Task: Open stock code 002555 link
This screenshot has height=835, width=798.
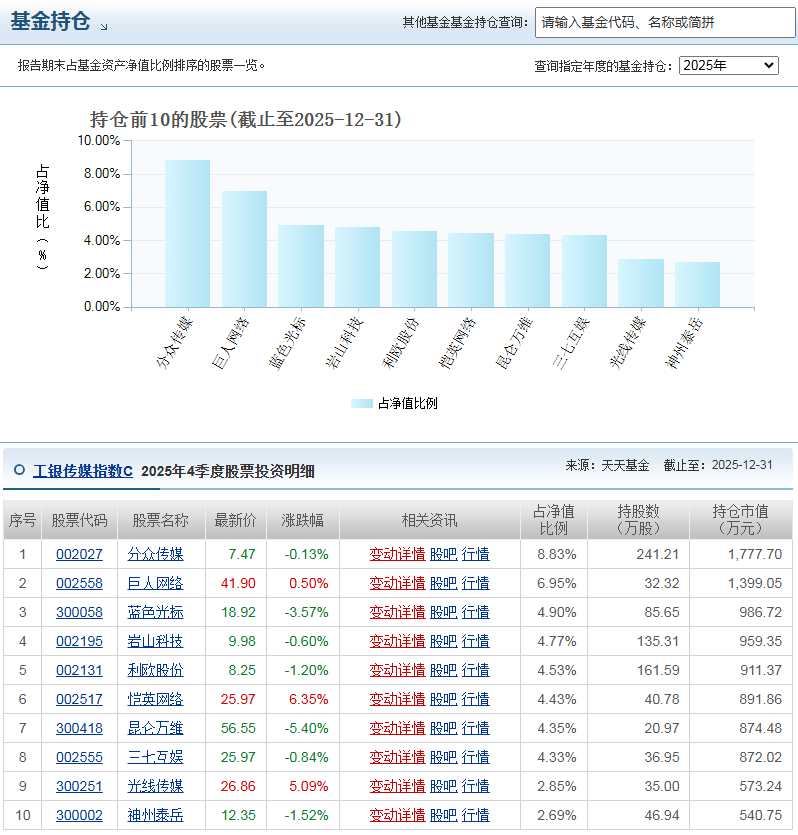Action: click(x=79, y=757)
